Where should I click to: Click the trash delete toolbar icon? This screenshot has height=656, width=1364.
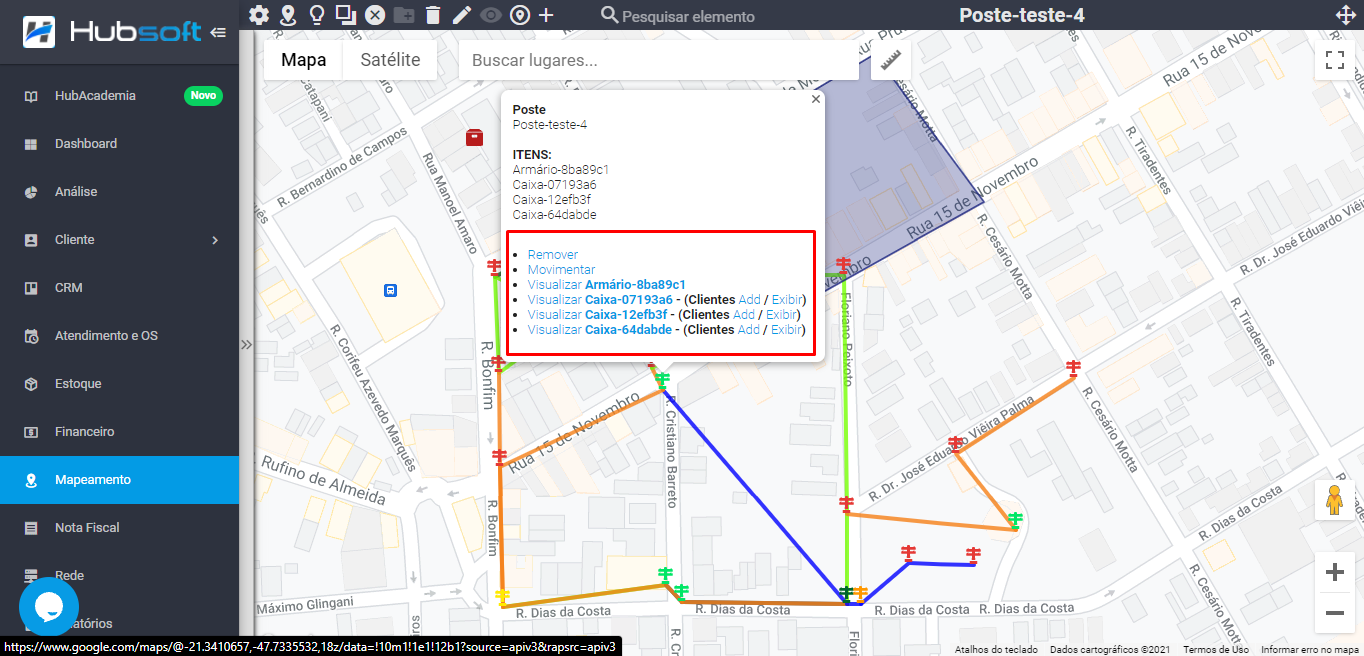[x=432, y=15]
